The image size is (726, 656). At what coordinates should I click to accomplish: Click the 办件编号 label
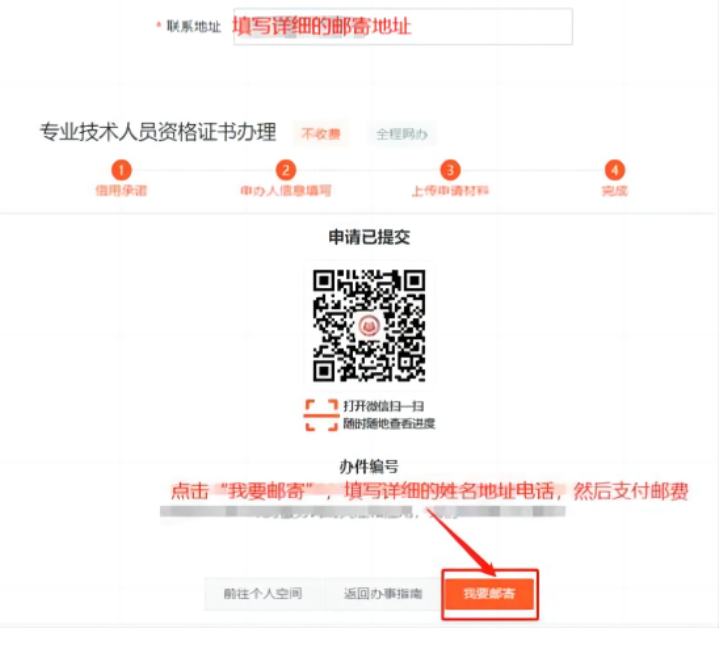(369, 467)
